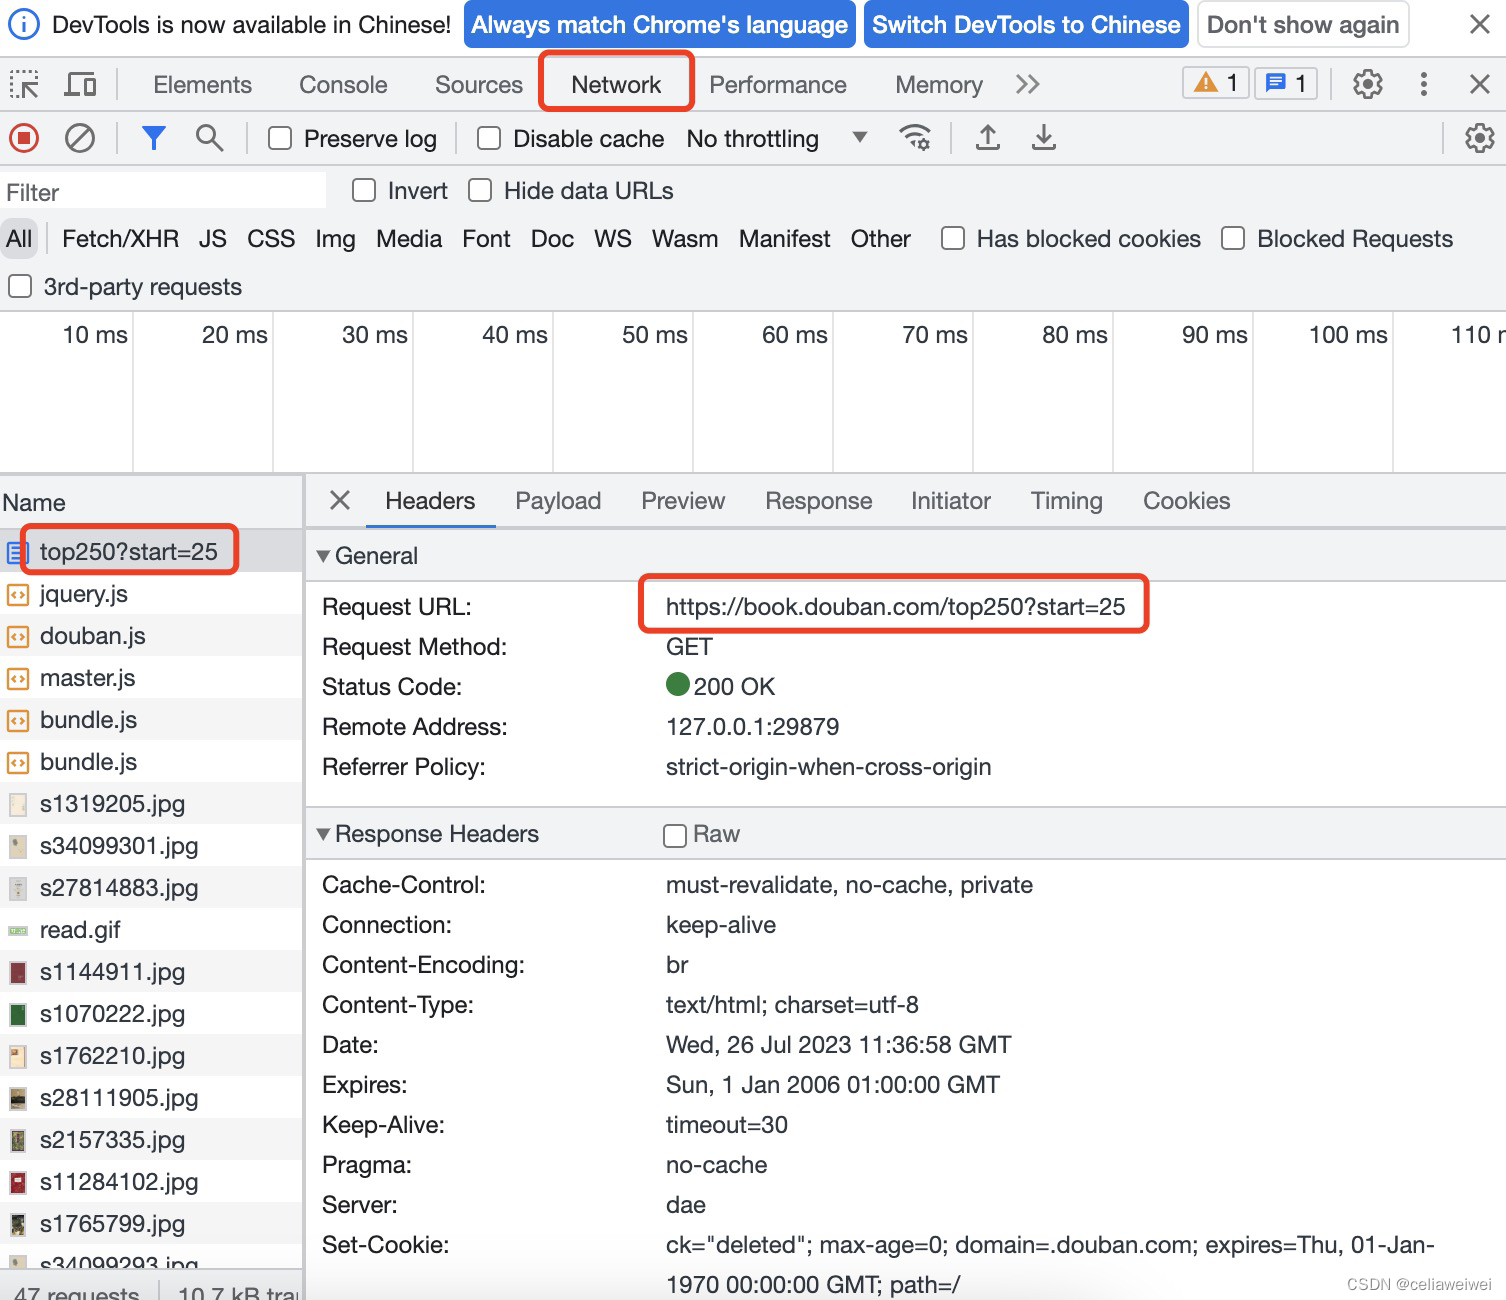This screenshot has width=1506, height=1300.
Task: Open the network search magnifier
Action: click(x=209, y=138)
